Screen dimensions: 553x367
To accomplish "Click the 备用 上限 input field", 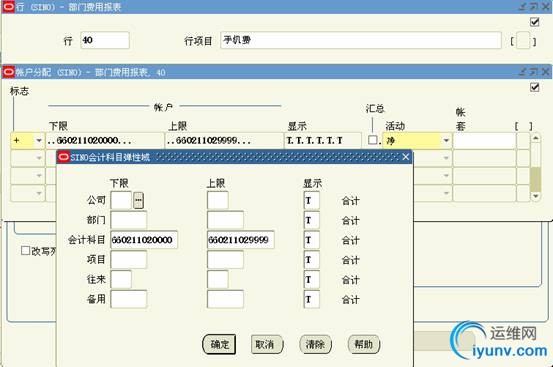I will 225,299.
